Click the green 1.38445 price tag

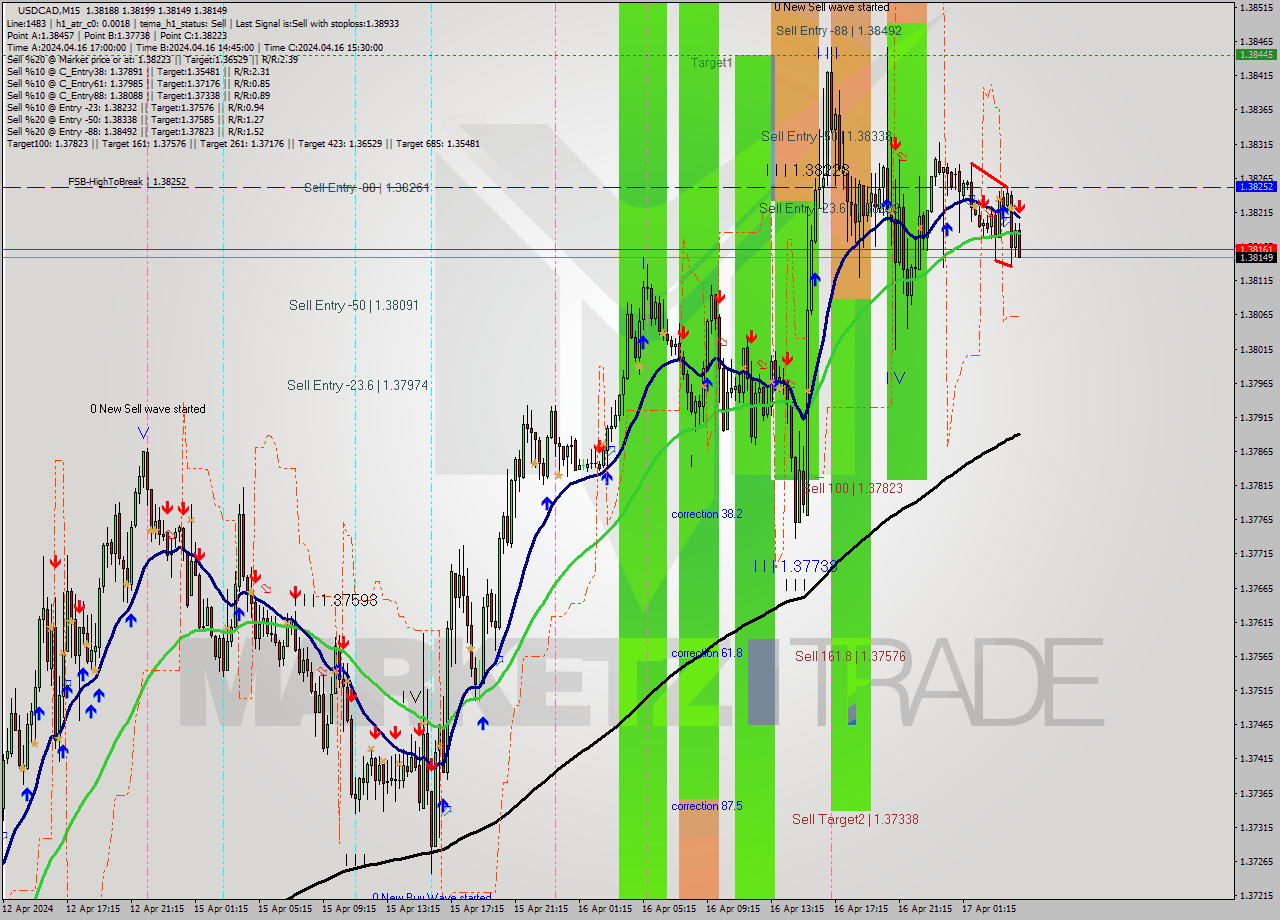tap(1256, 54)
